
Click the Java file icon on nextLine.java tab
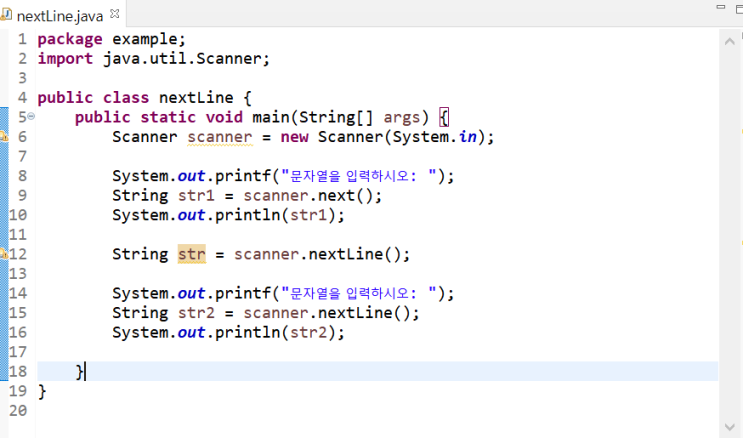point(6,14)
